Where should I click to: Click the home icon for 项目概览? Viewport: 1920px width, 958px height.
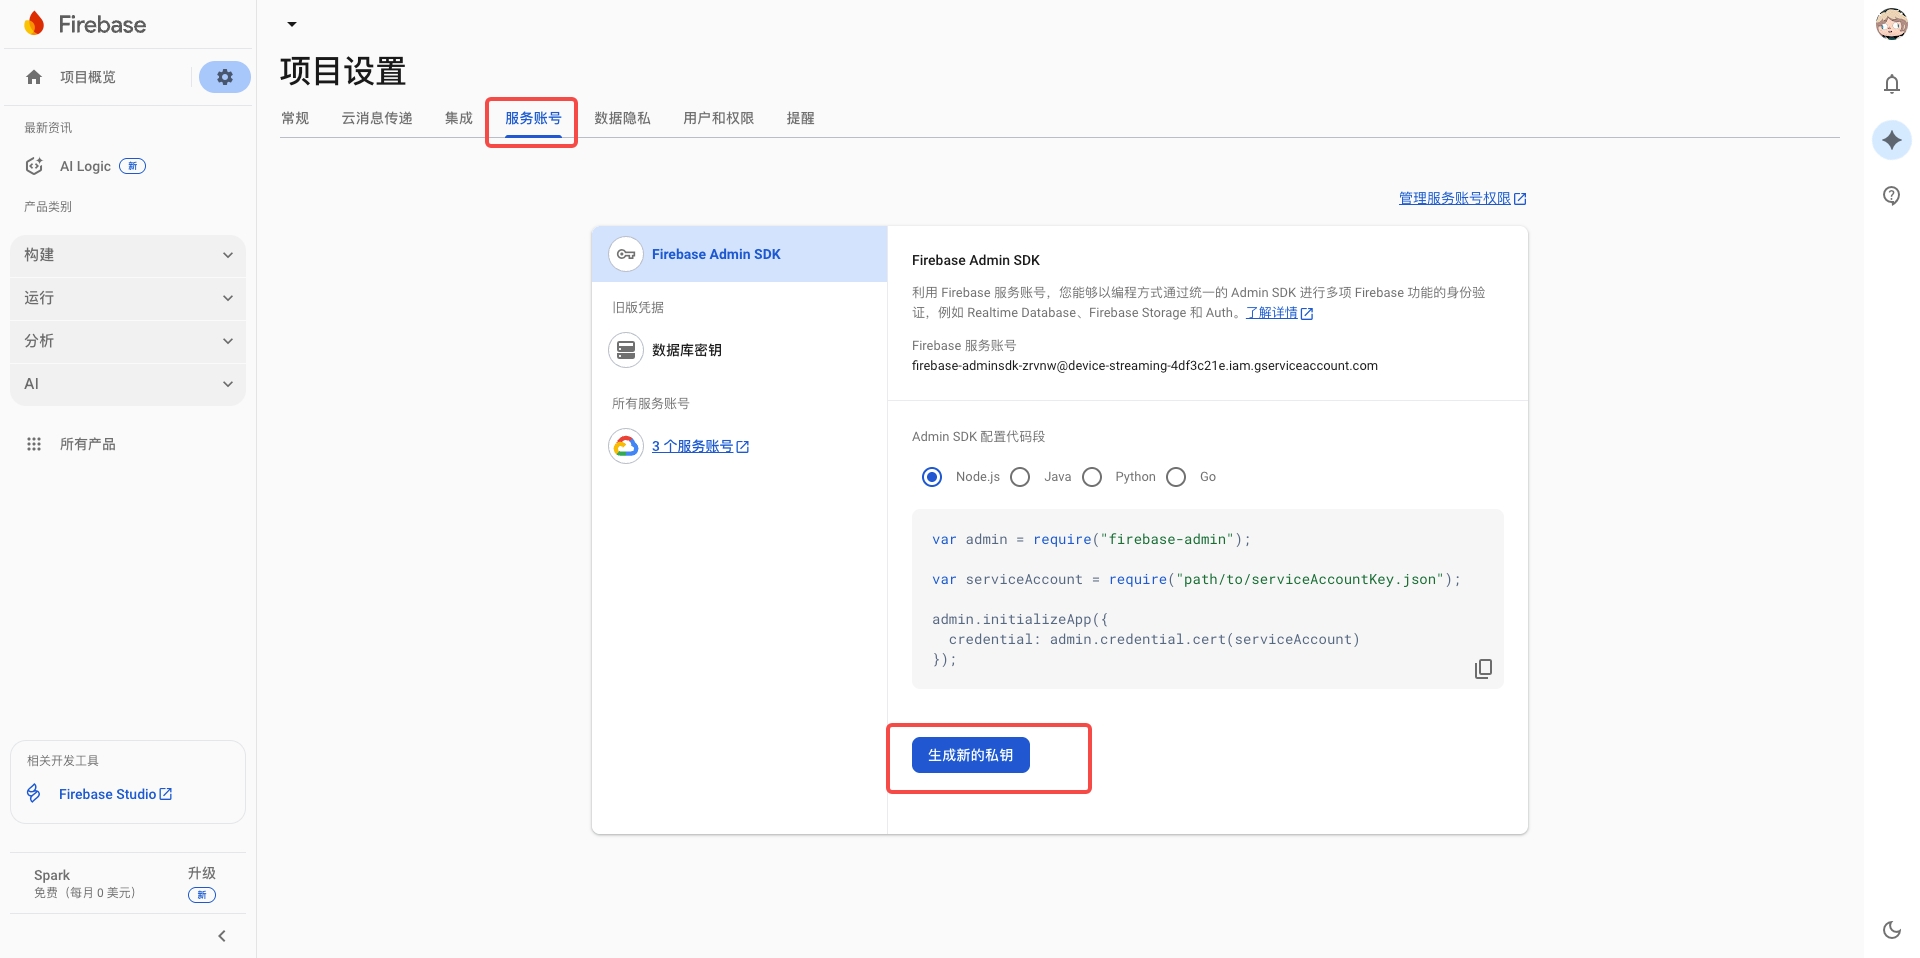(x=34, y=77)
